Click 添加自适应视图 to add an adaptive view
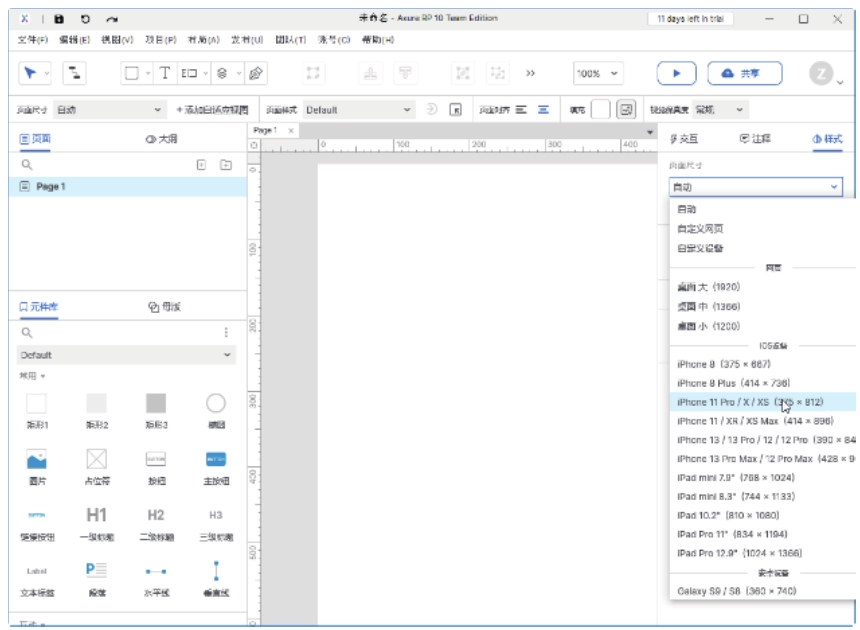Image resolution: width=860 pixels, height=630 pixels. click(x=212, y=110)
